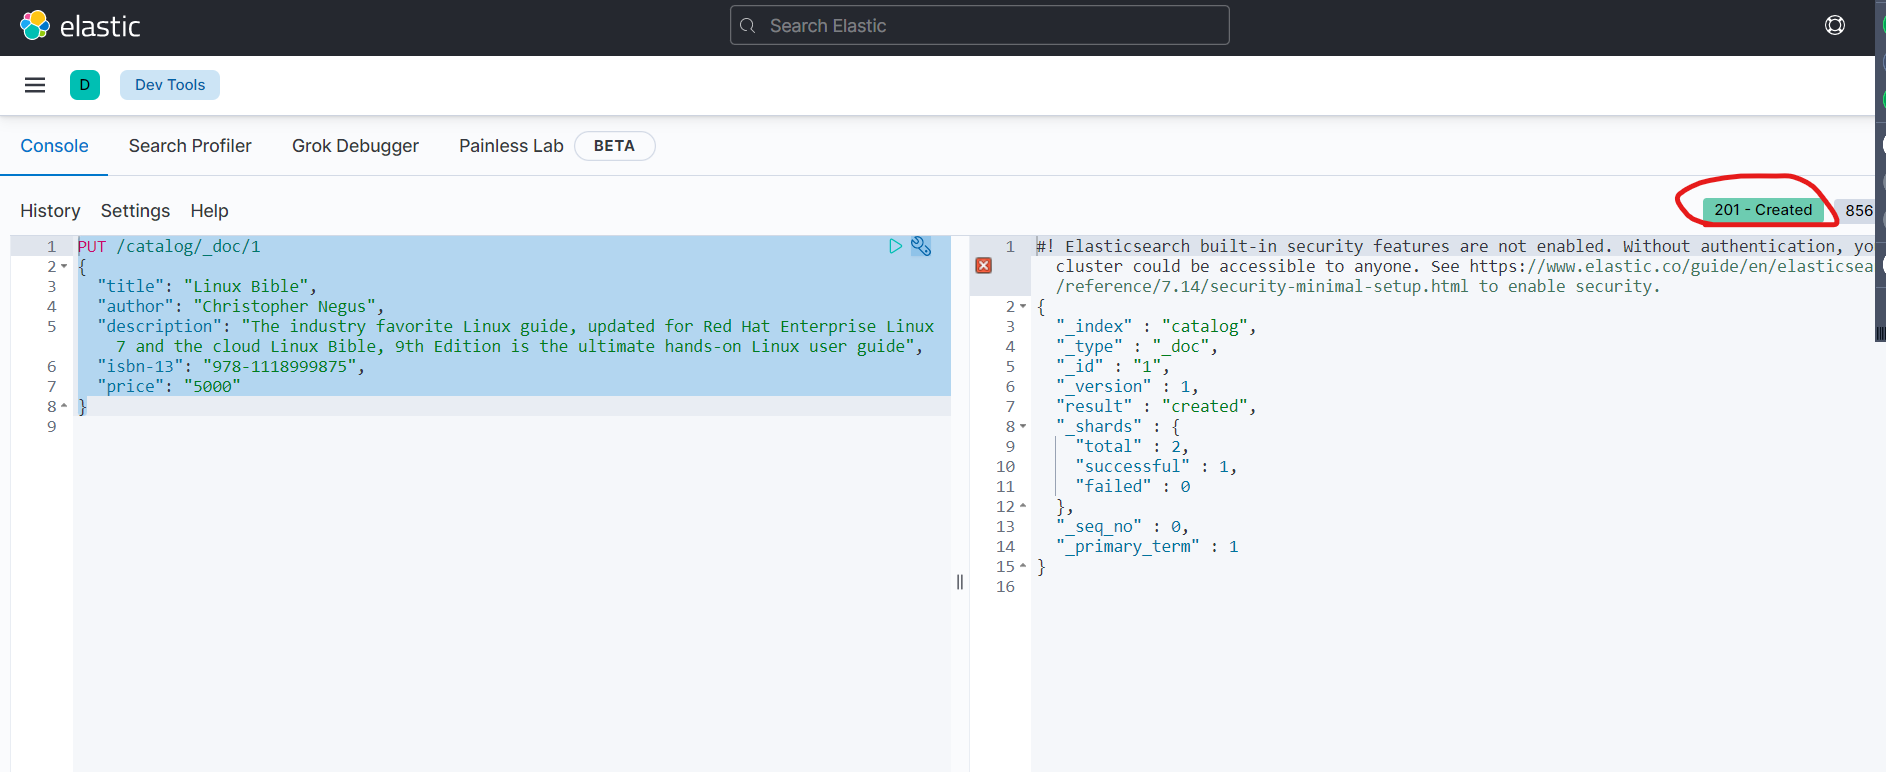Collapse request body fold arrow on line 2
Image resolution: width=1886 pixels, height=772 pixels.
tap(64, 266)
